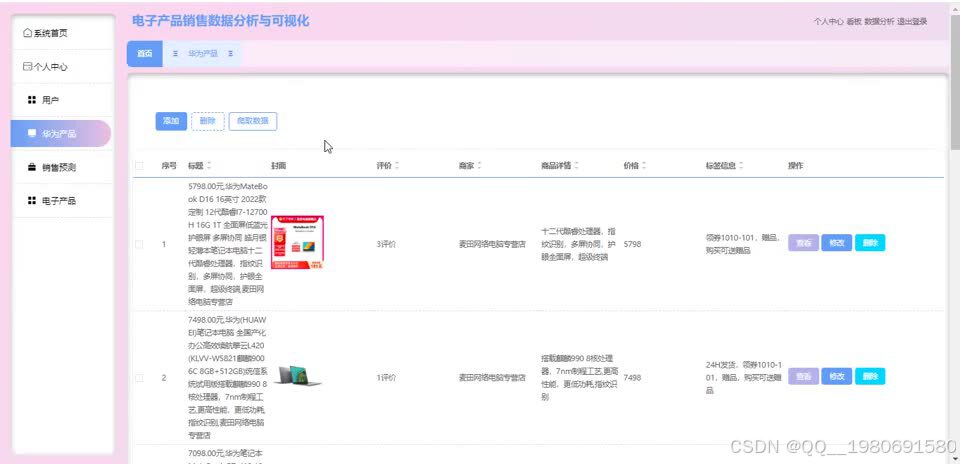Screen dimensions: 960x464
Task: Click the price value 7498
Action: 632,378
